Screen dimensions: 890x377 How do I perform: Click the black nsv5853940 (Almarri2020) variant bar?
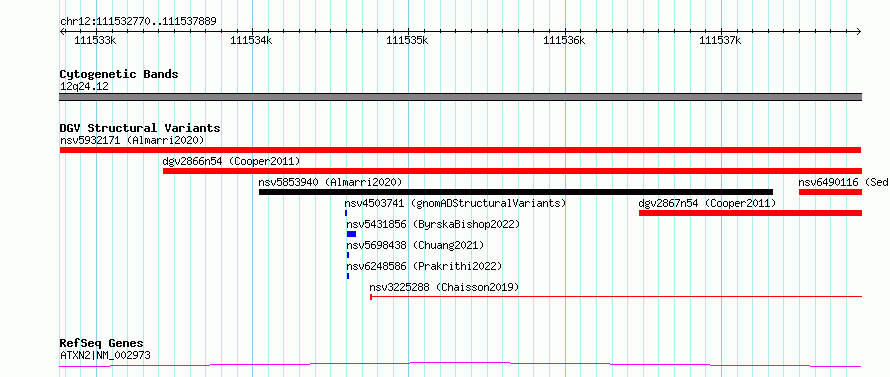click(516, 192)
